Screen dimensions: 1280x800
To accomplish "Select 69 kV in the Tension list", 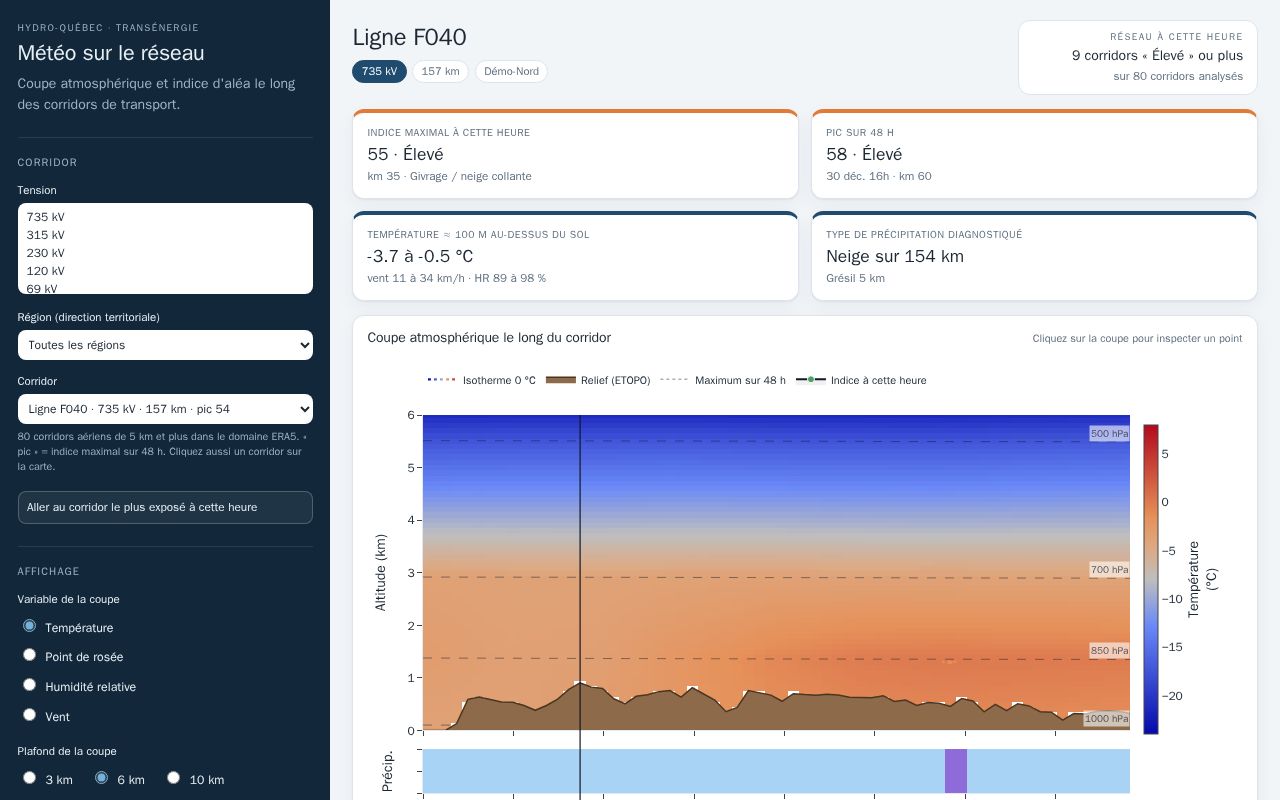I will 165,288.
